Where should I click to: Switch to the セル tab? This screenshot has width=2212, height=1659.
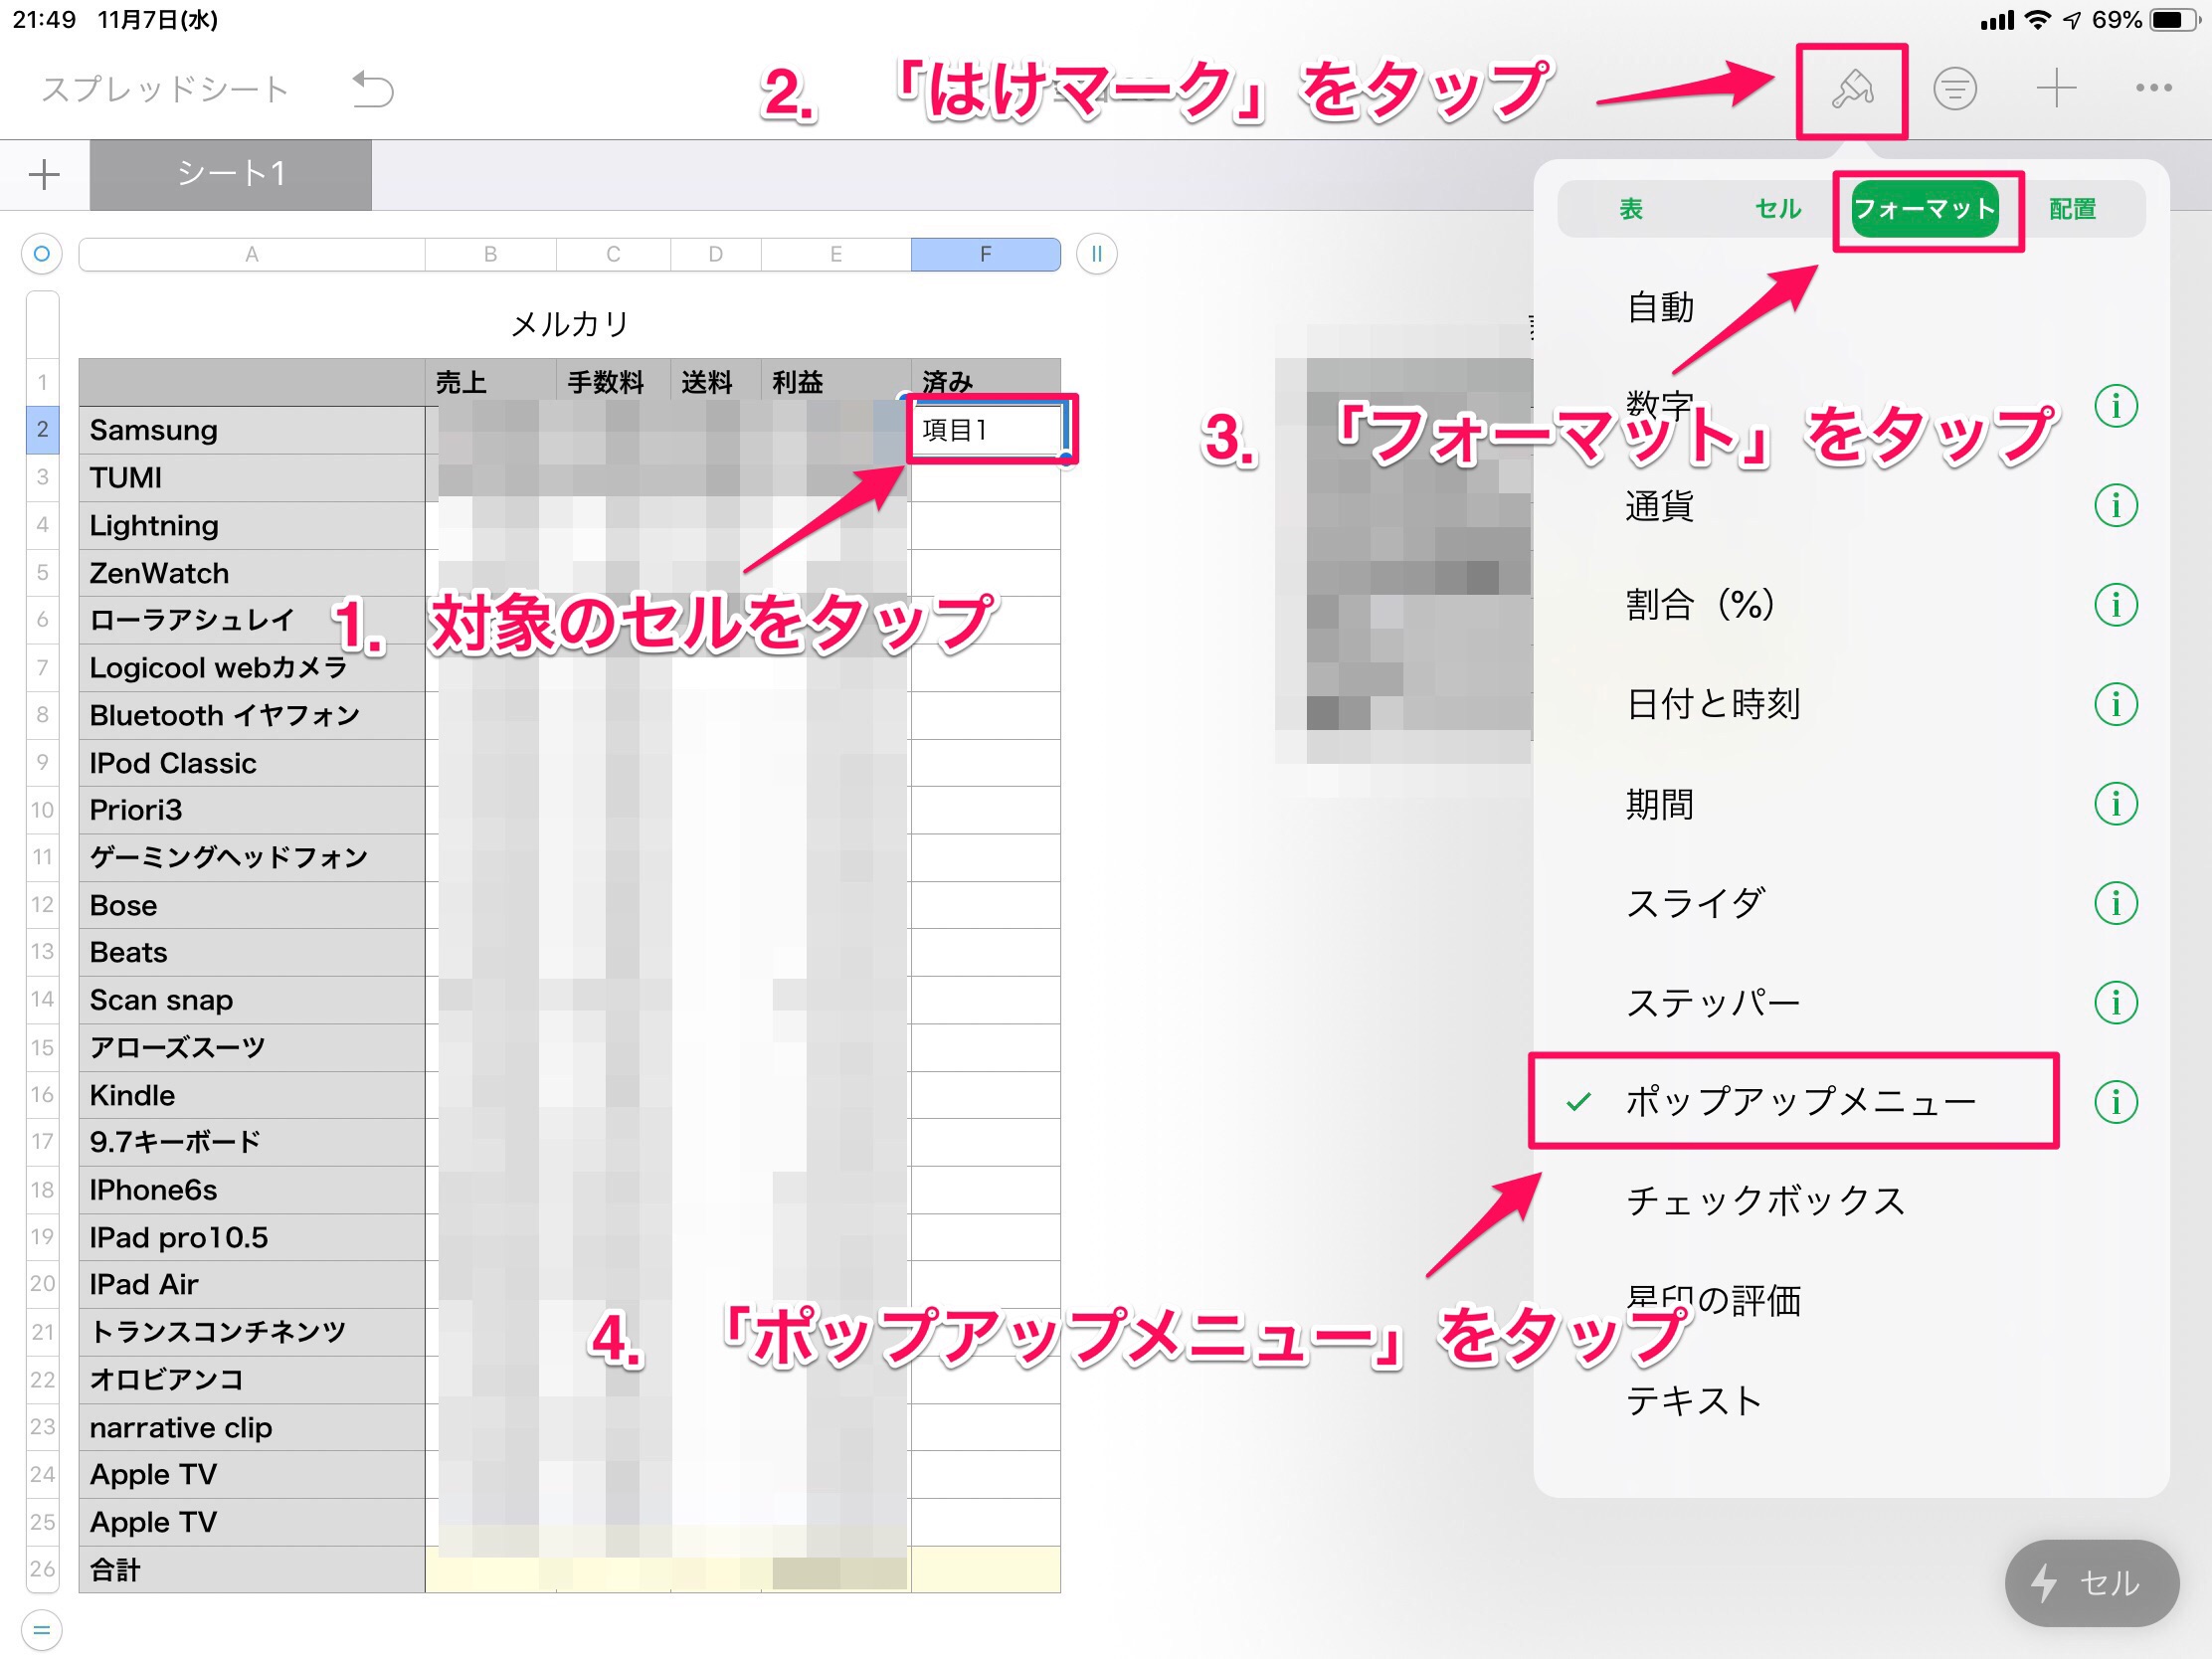point(1777,209)
